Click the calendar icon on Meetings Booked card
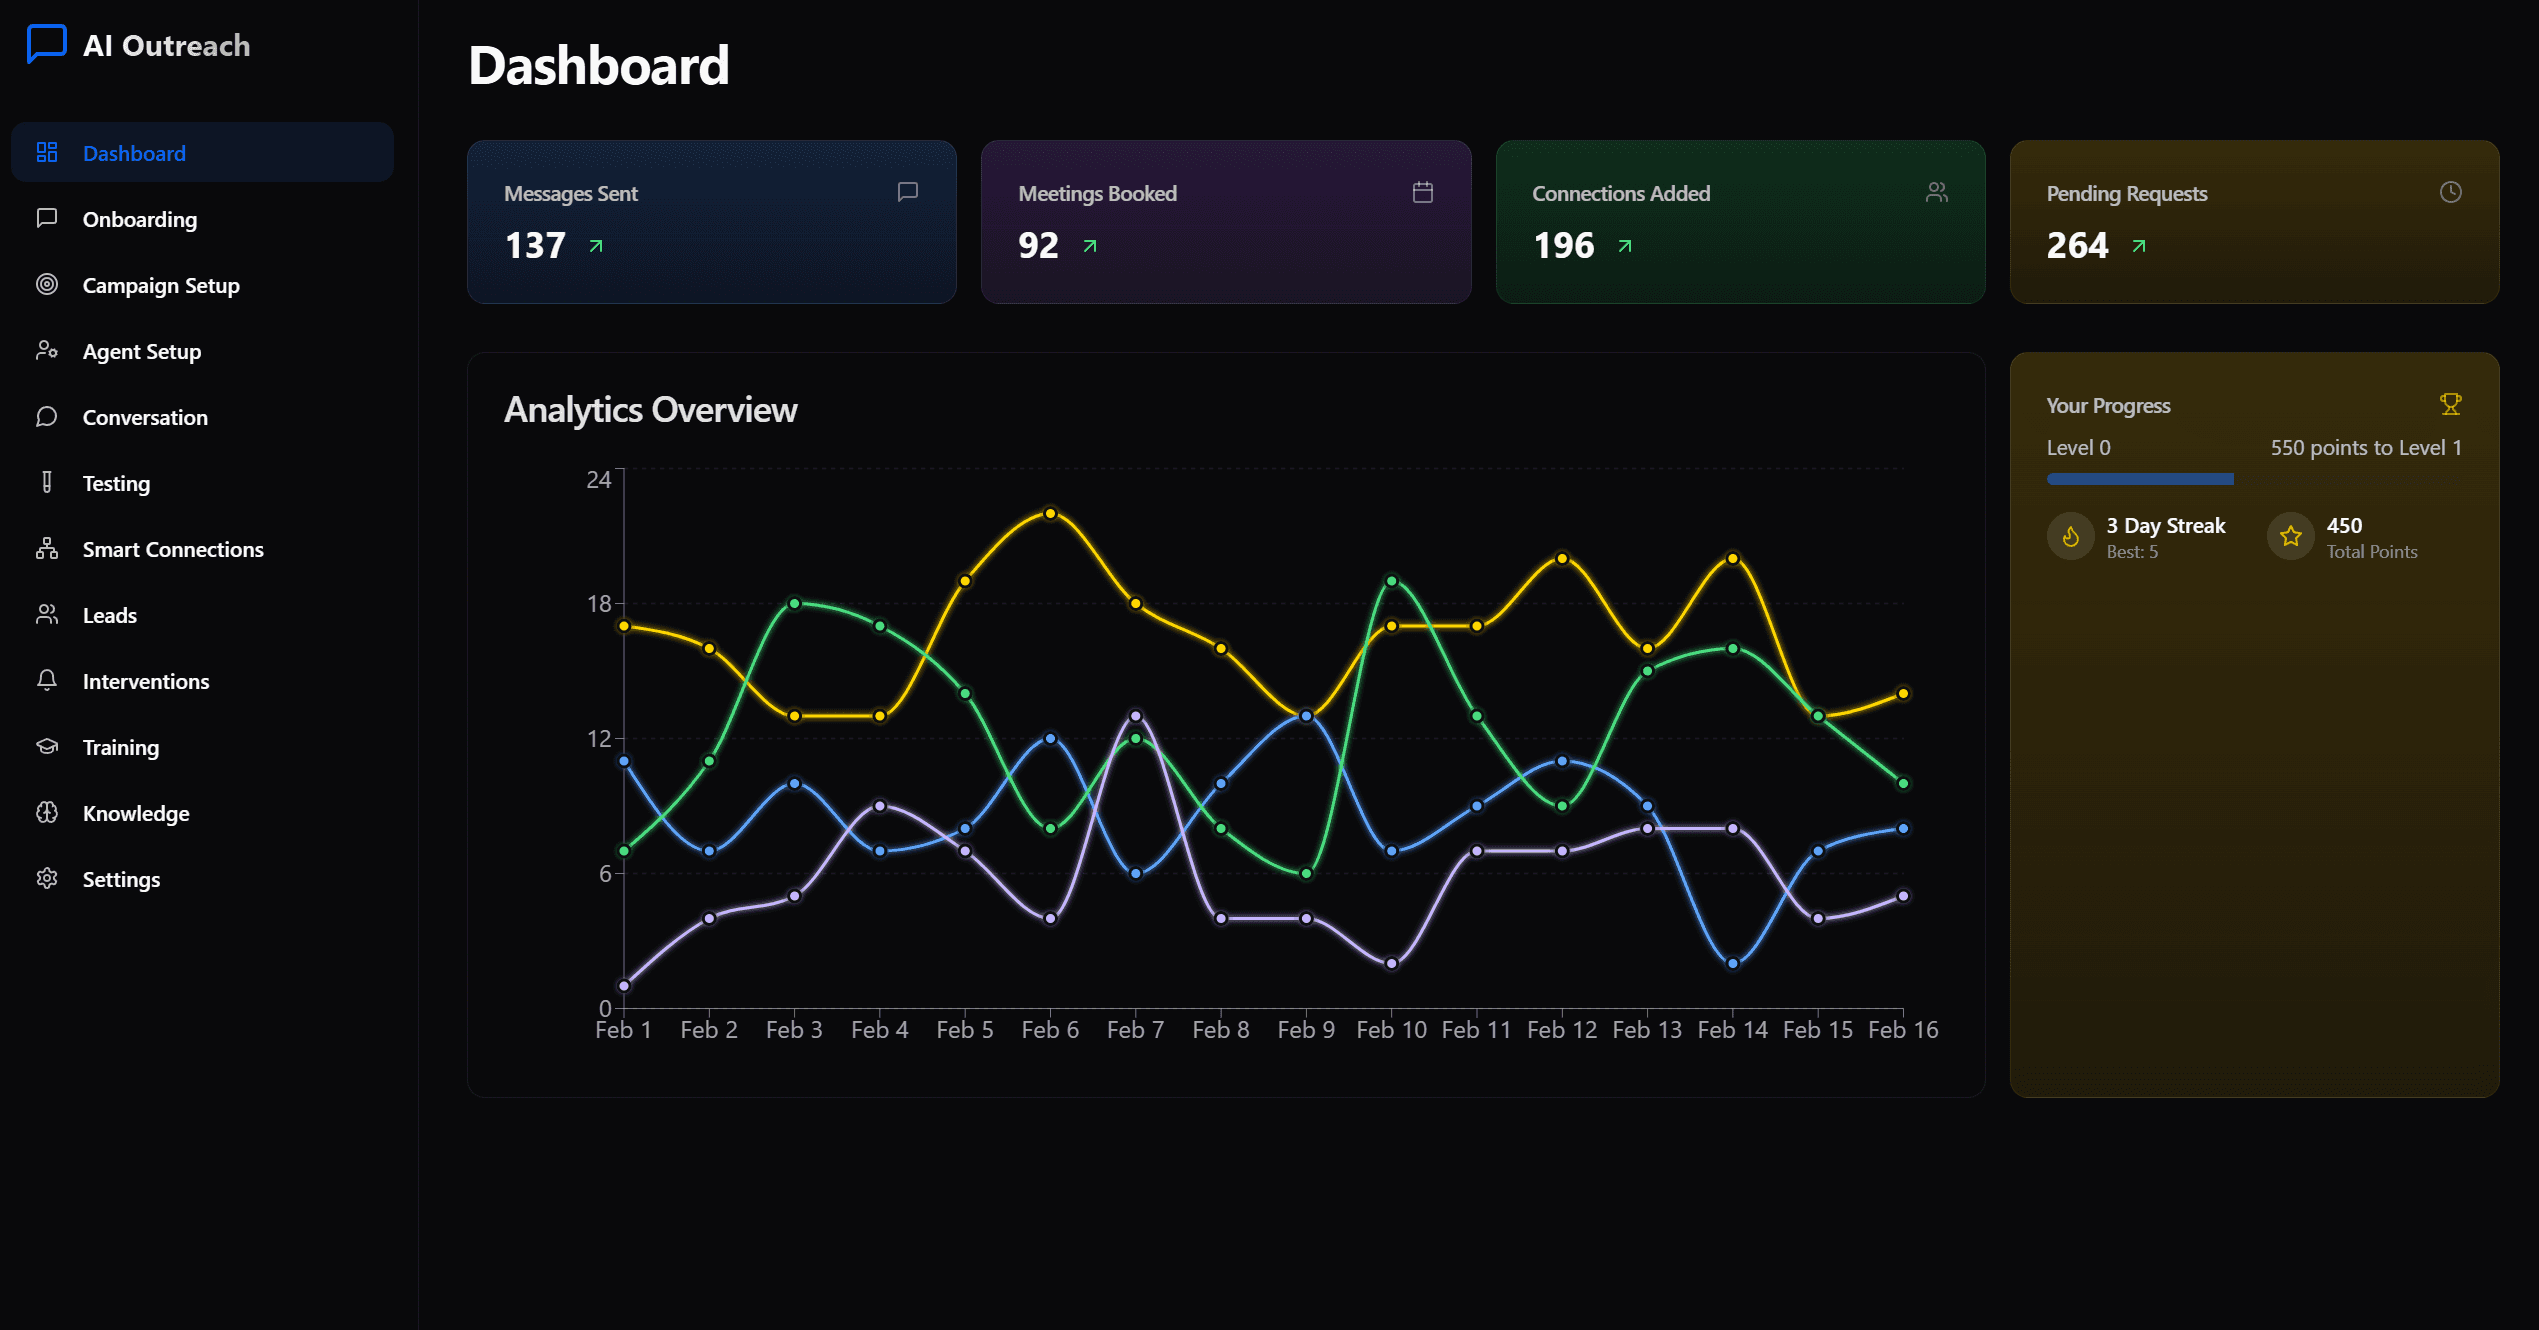 click(x=1422, y=192)
